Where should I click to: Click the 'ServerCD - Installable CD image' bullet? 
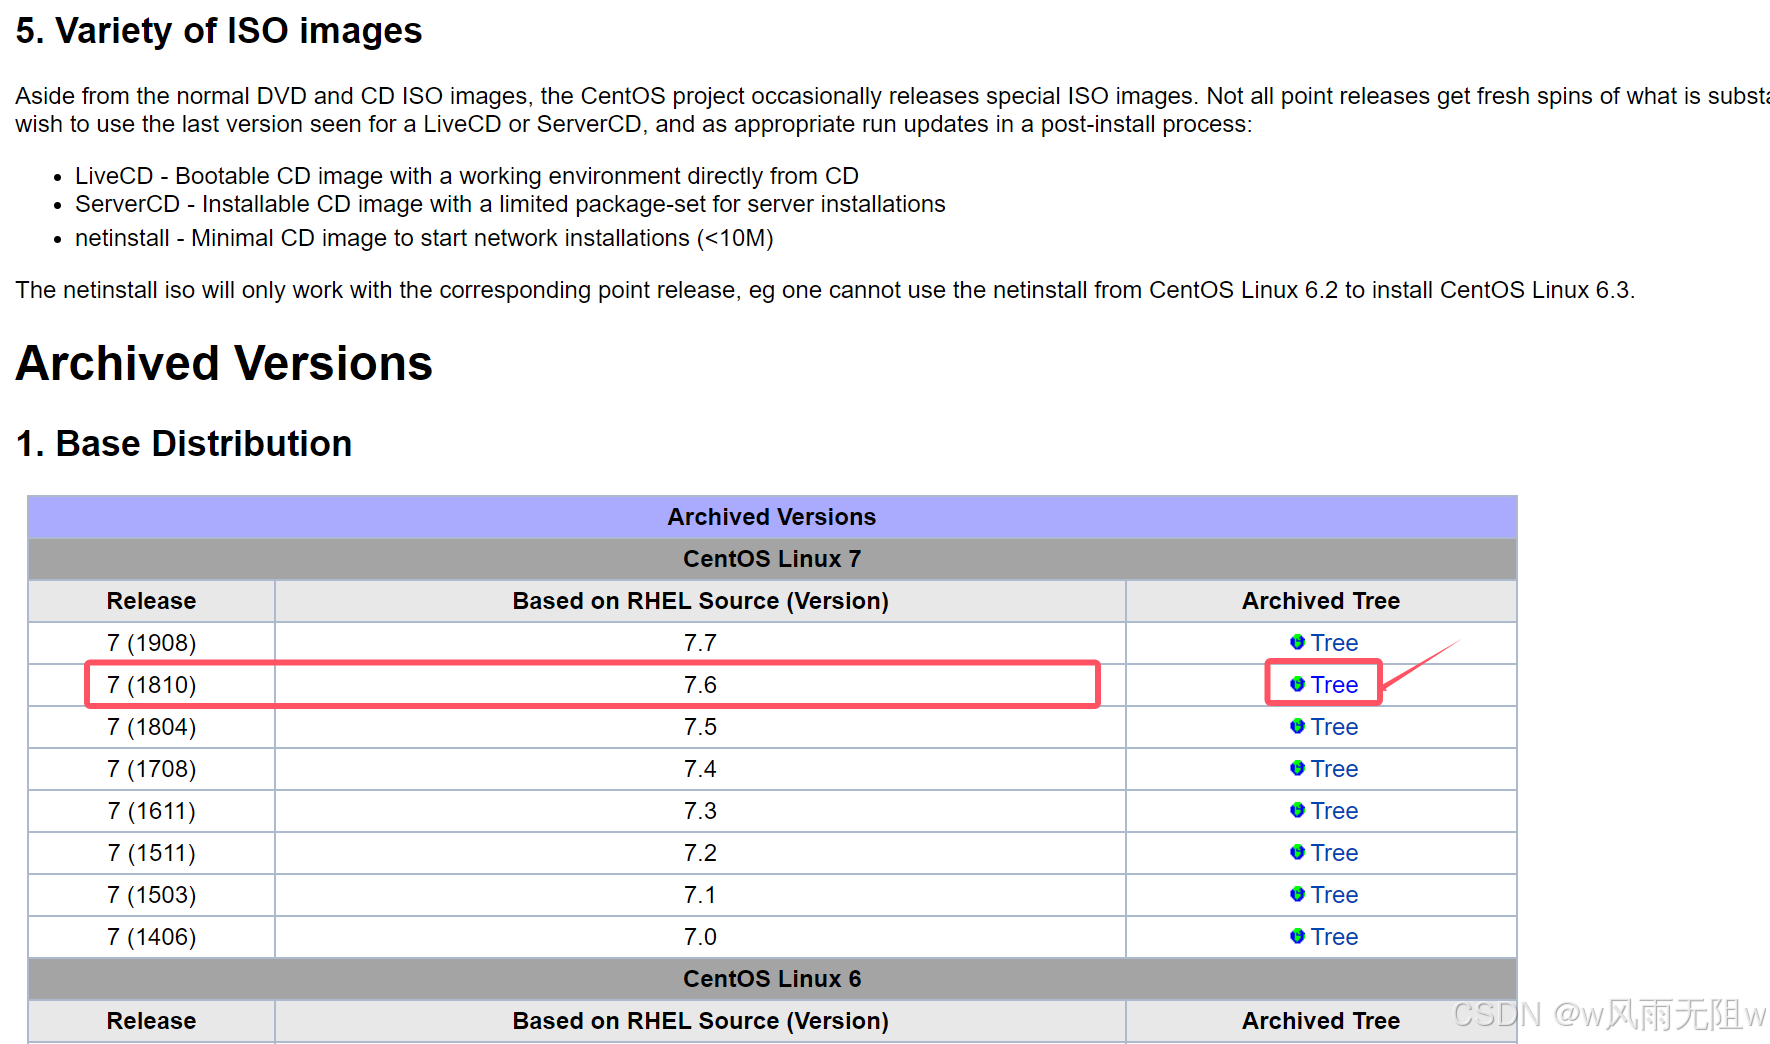[510, 204]
